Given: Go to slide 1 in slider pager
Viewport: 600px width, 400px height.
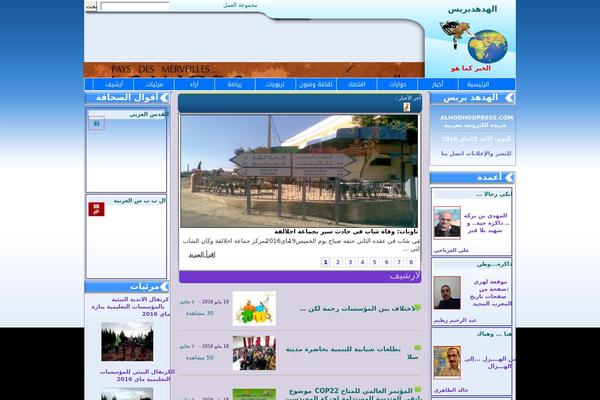Looking at the screenshot, I should coord(326,262).
